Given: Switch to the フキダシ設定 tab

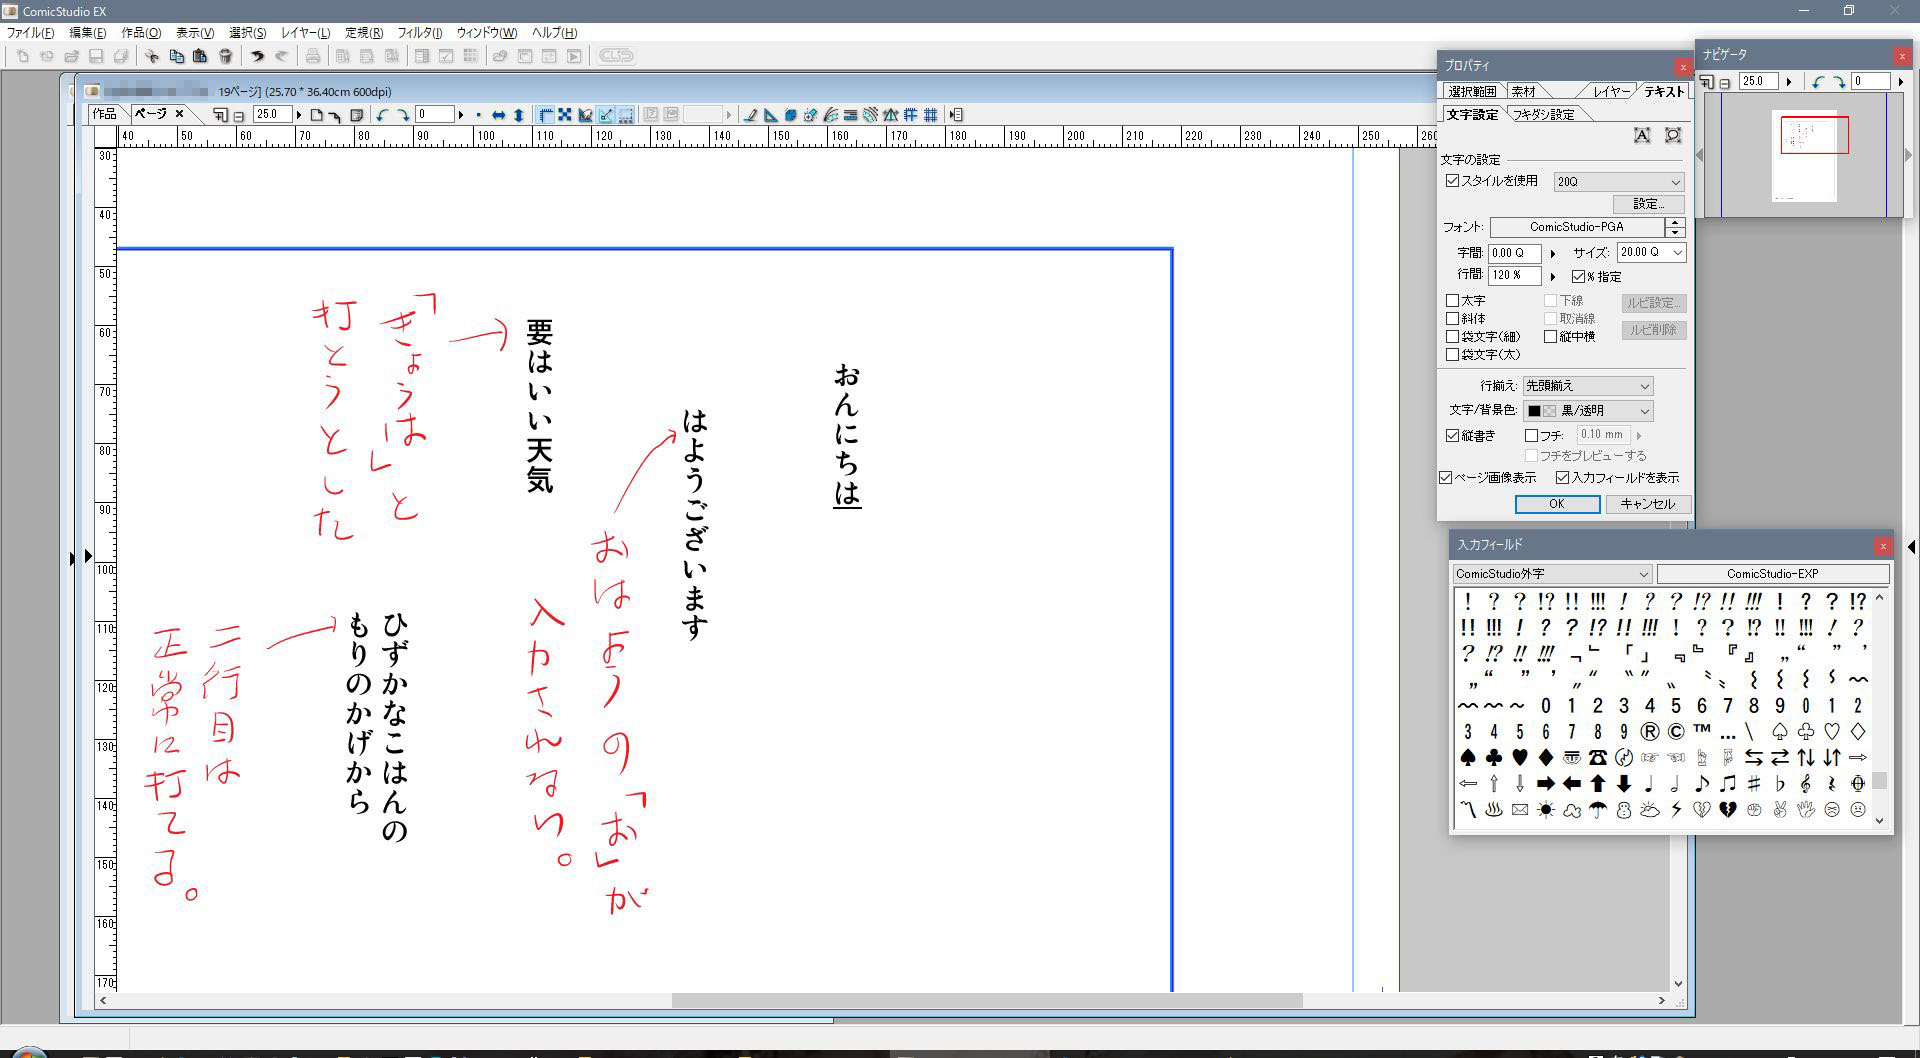Looking at the screenshot, I should click(1543, 115).
